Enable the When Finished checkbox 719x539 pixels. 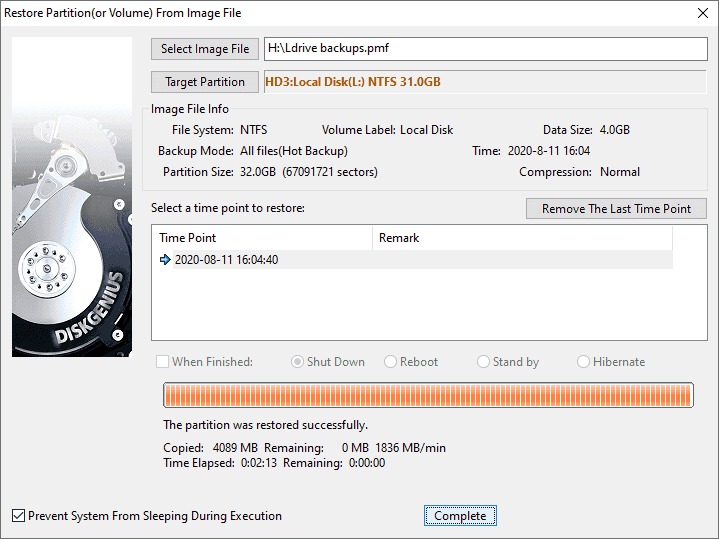[x=162, y=362]
